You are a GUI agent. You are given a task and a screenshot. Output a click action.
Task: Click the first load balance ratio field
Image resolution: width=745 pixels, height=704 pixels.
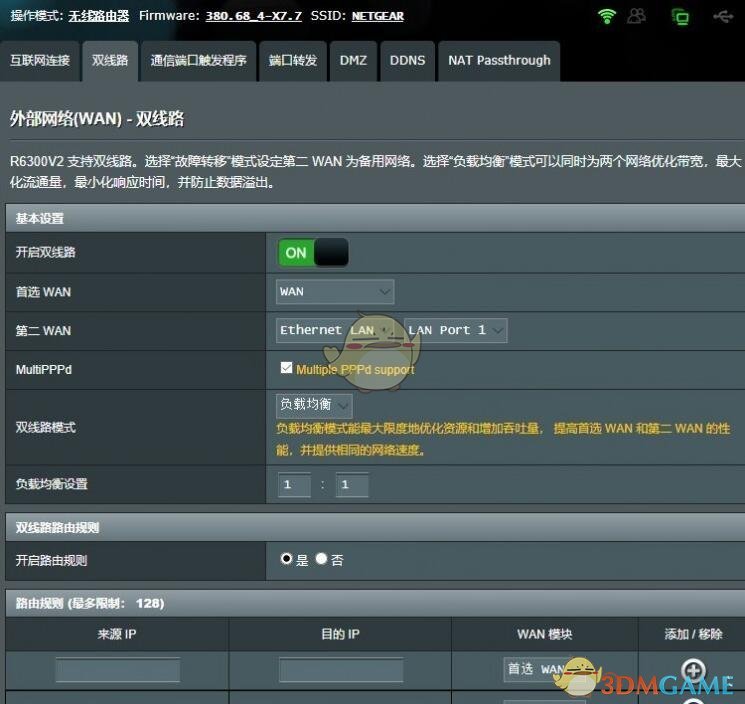[x=294, y=485]
